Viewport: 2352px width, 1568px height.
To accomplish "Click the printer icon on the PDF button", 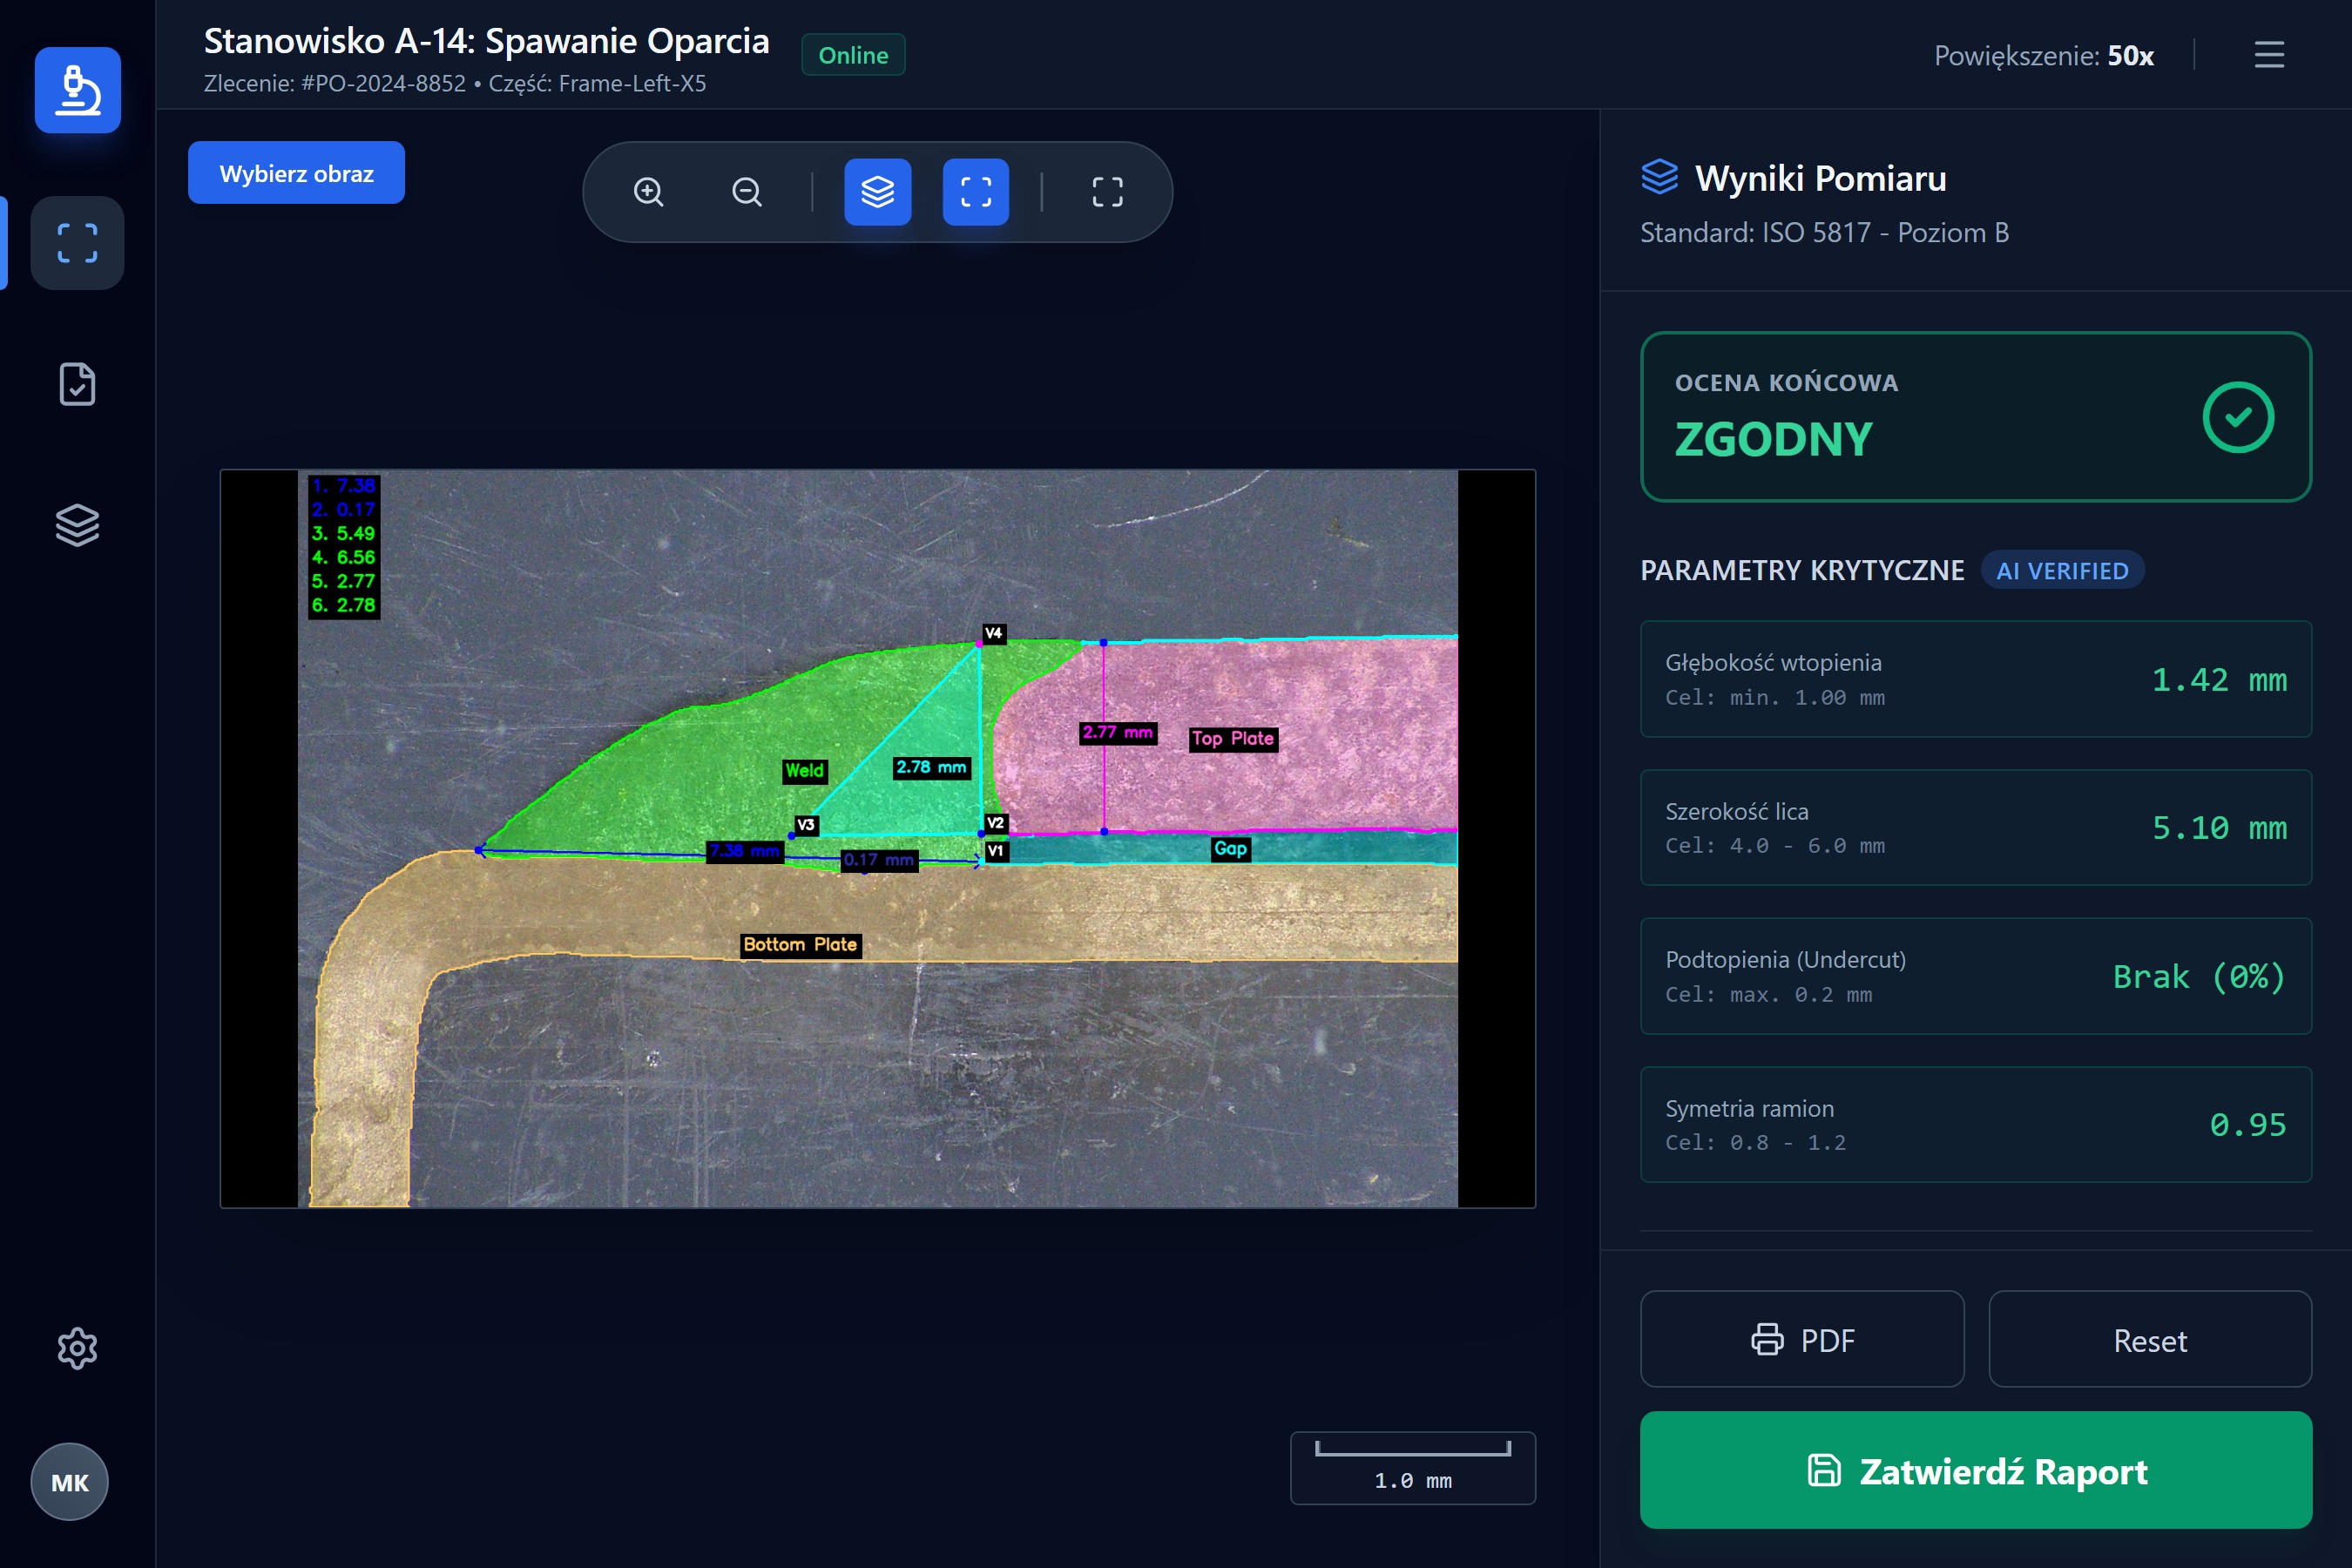I will [x=1769, y=1339].
